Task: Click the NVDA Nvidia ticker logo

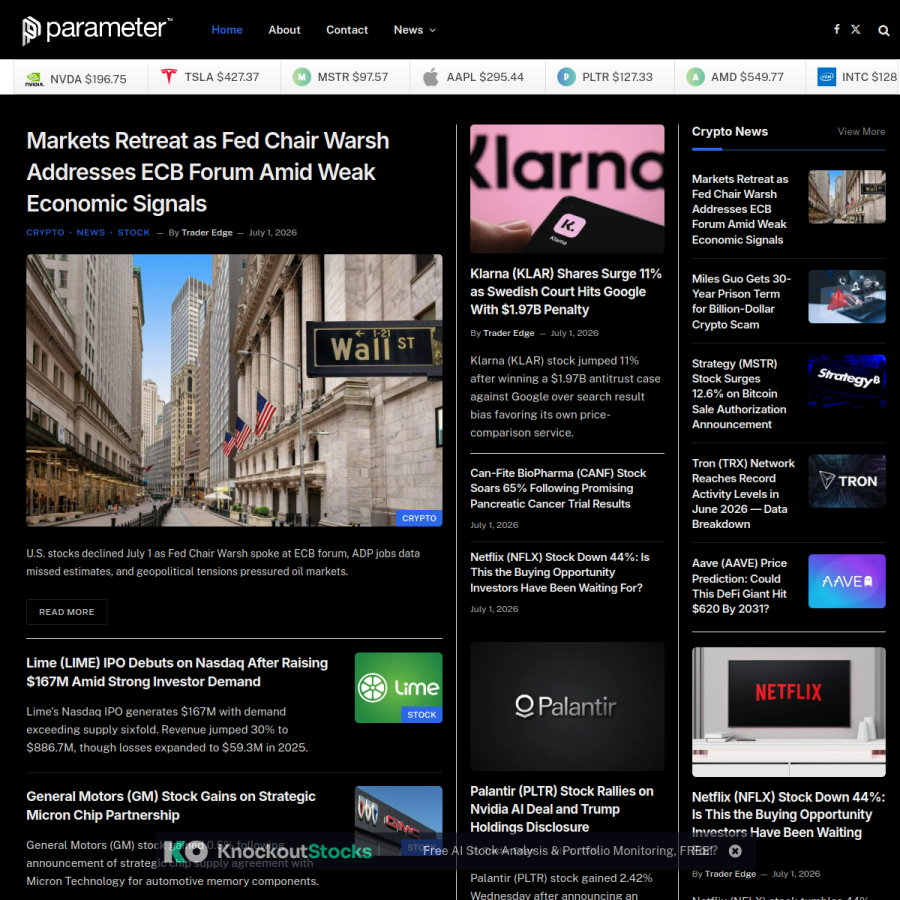Action: [x=34, y=79]
